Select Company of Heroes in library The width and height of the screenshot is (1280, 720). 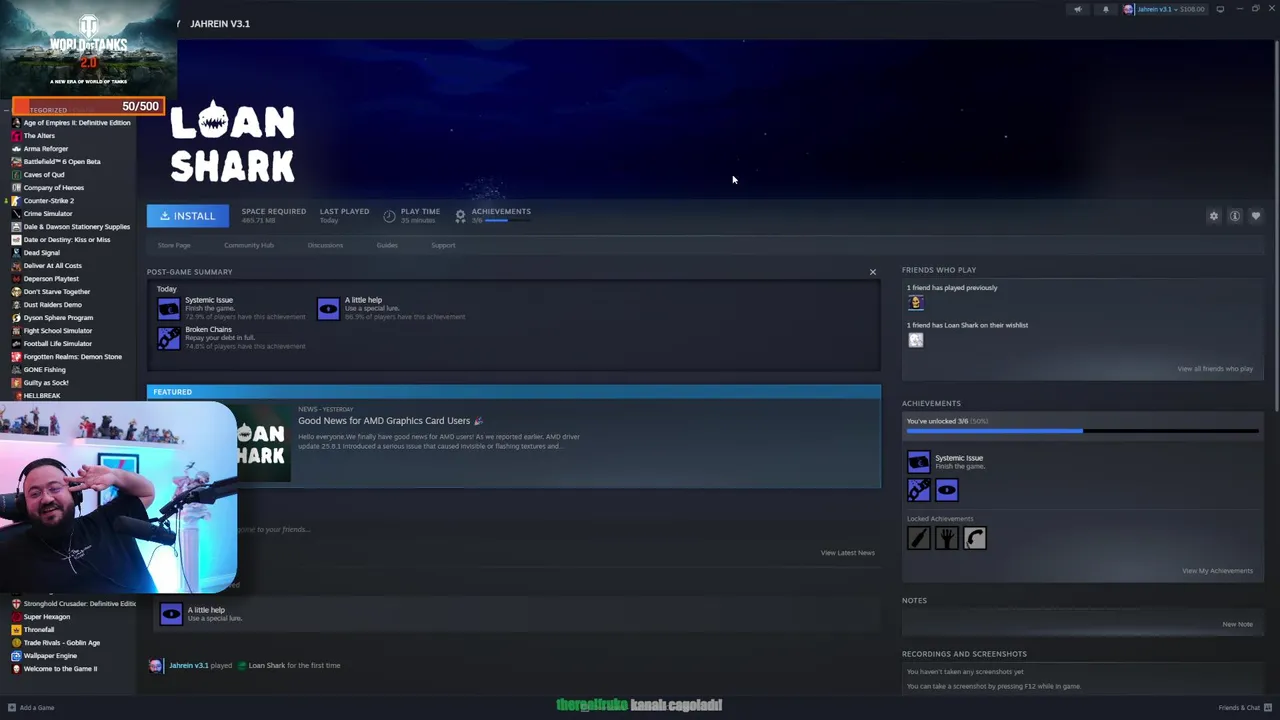[54, 187]
